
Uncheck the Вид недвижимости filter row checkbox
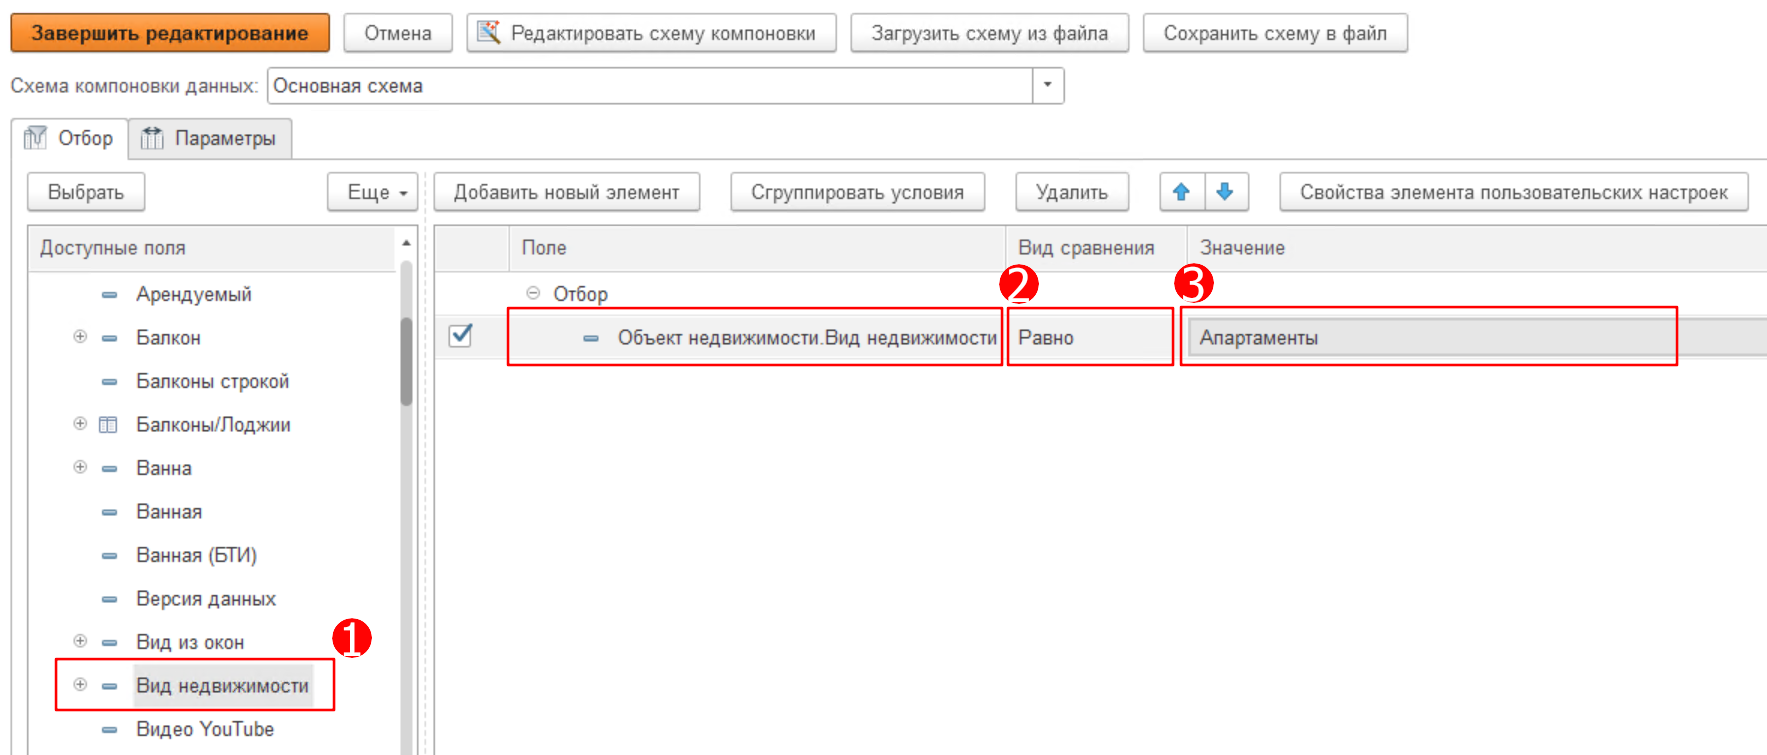460,336
